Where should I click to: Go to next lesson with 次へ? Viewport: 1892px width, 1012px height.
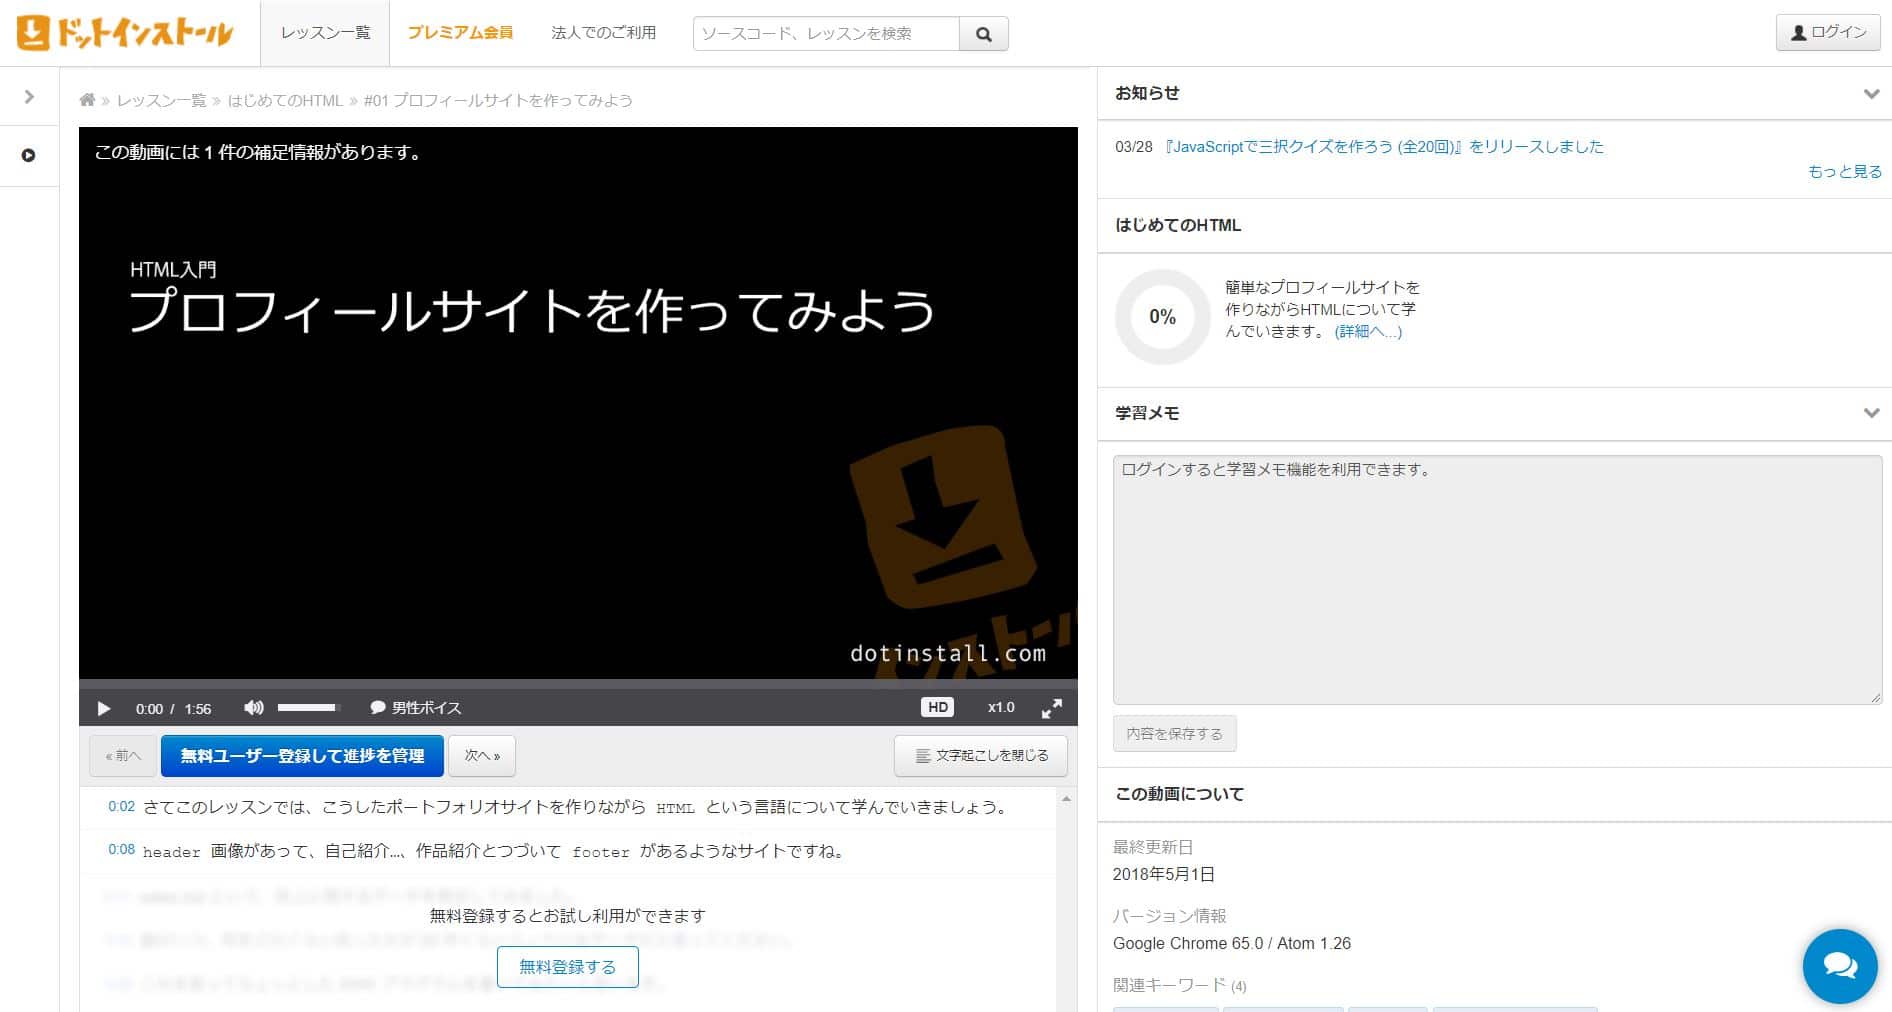point(482,756)
